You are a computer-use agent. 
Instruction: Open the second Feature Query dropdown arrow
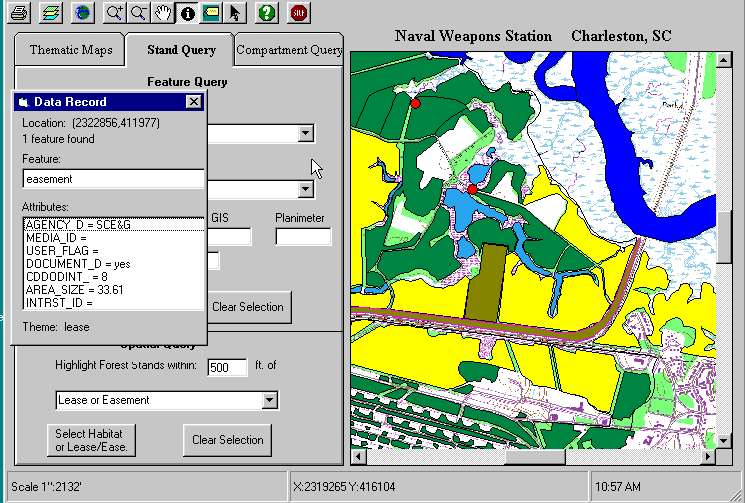[306, 190]
